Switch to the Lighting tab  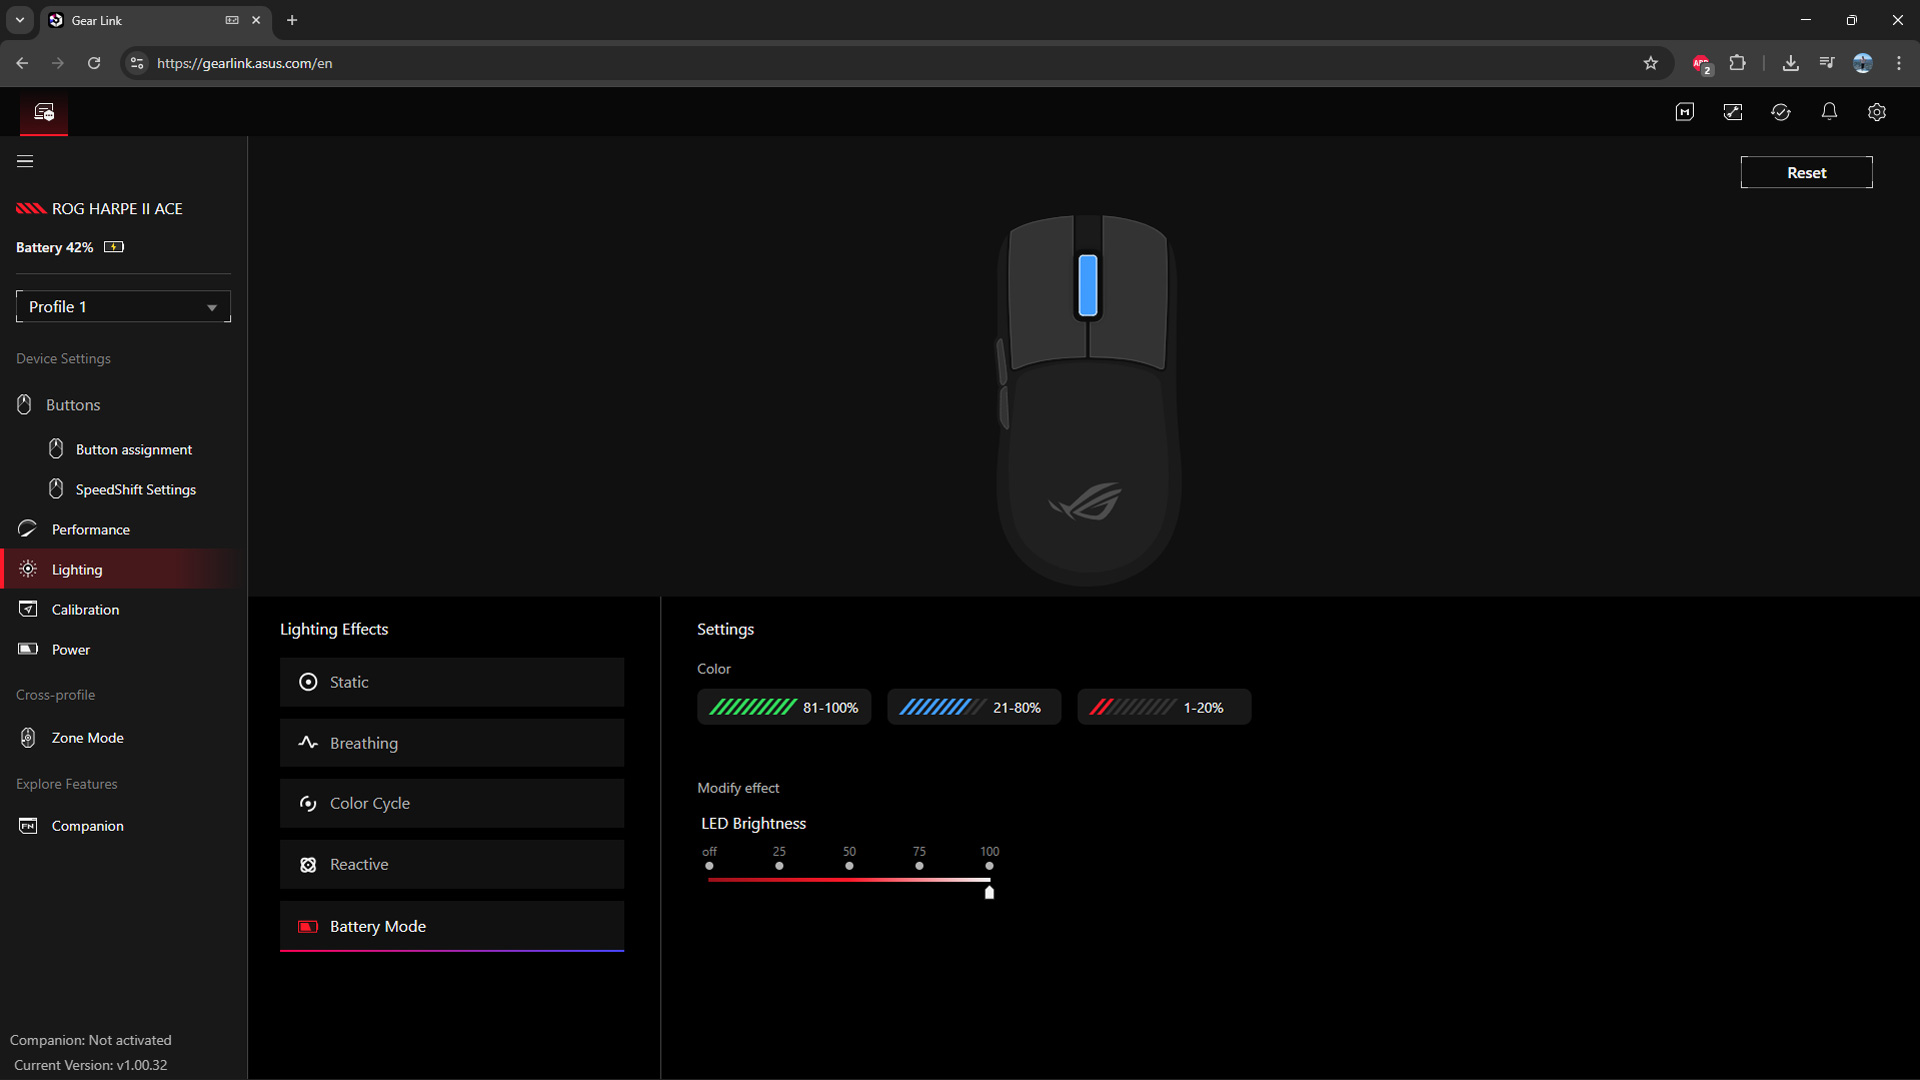(x=77, y=569)
